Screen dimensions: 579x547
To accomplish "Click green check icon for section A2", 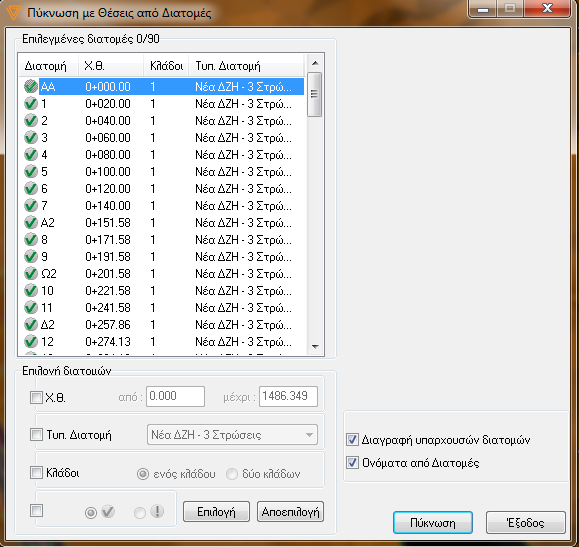I will [x=31, y=222].
